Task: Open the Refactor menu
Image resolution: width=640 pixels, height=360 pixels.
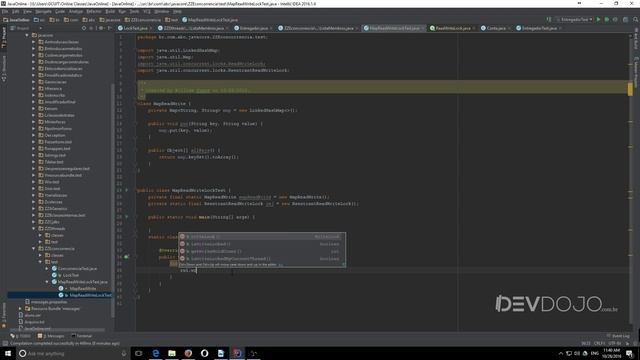Action: [x=94, y=11]
